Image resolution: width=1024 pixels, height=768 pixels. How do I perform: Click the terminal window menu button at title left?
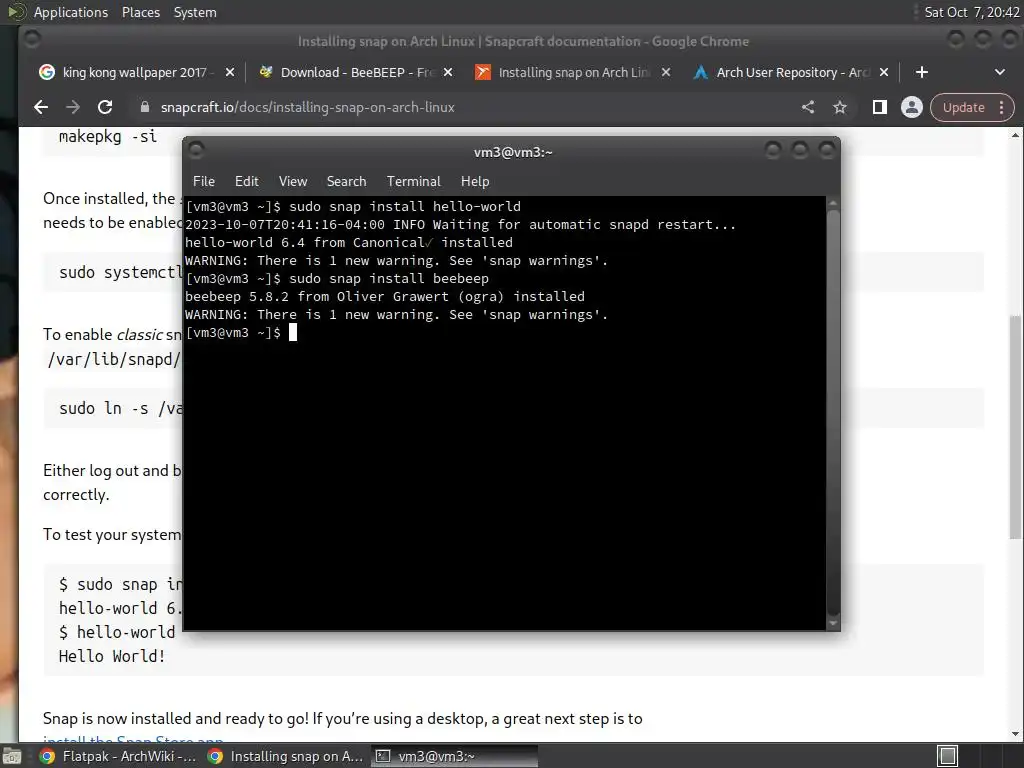click(196, 151)
